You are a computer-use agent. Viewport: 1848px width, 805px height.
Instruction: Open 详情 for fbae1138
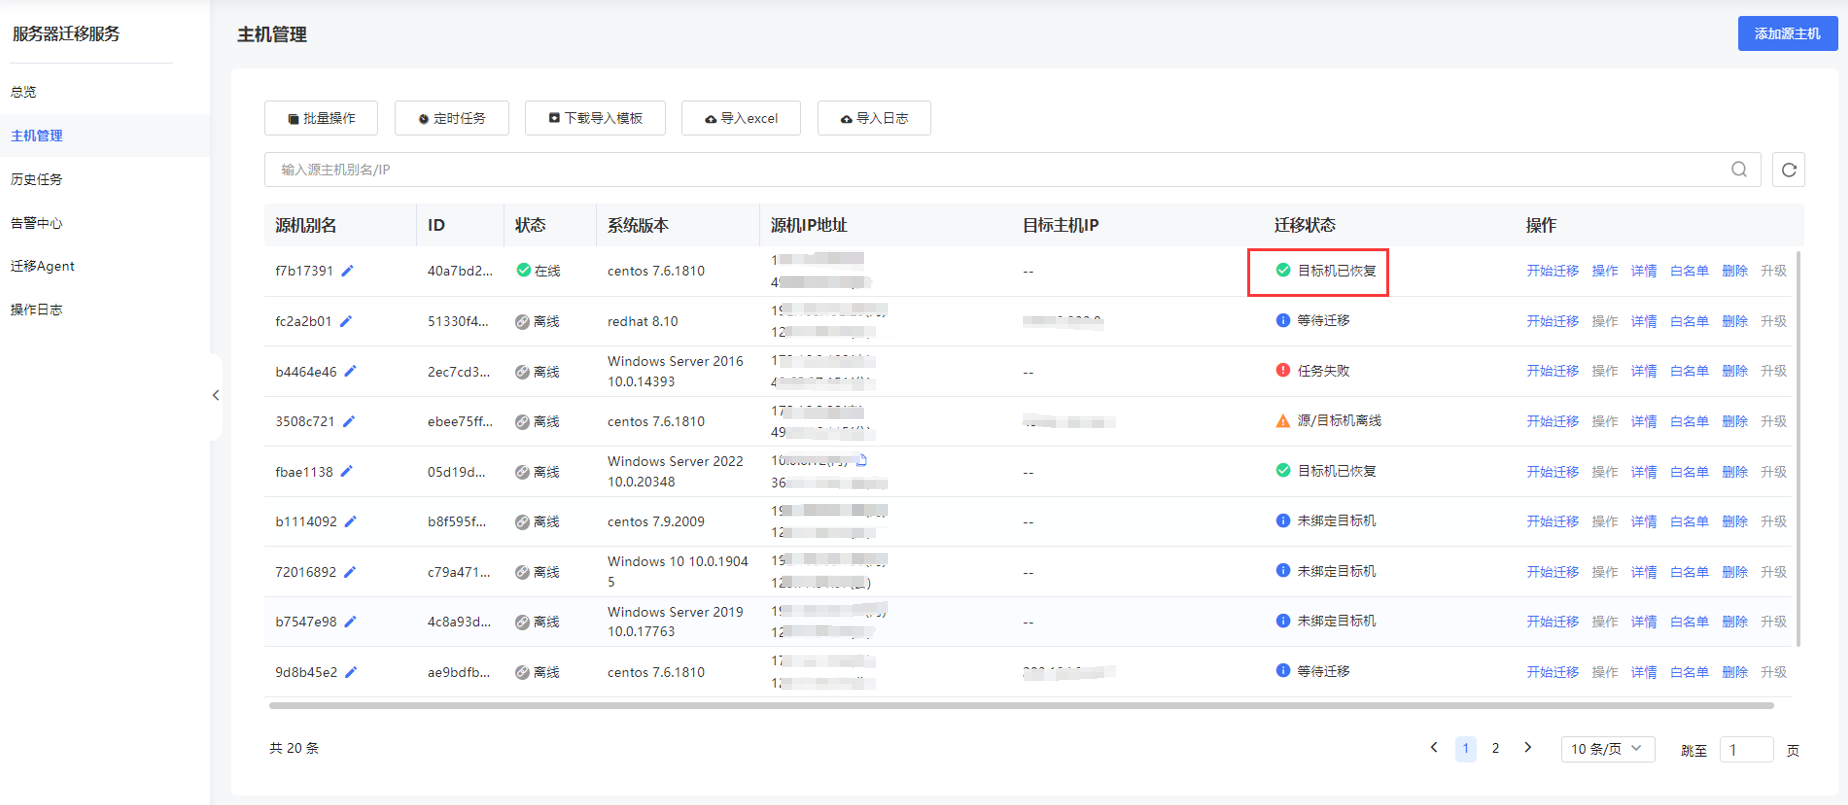[x=1644, y=471]
